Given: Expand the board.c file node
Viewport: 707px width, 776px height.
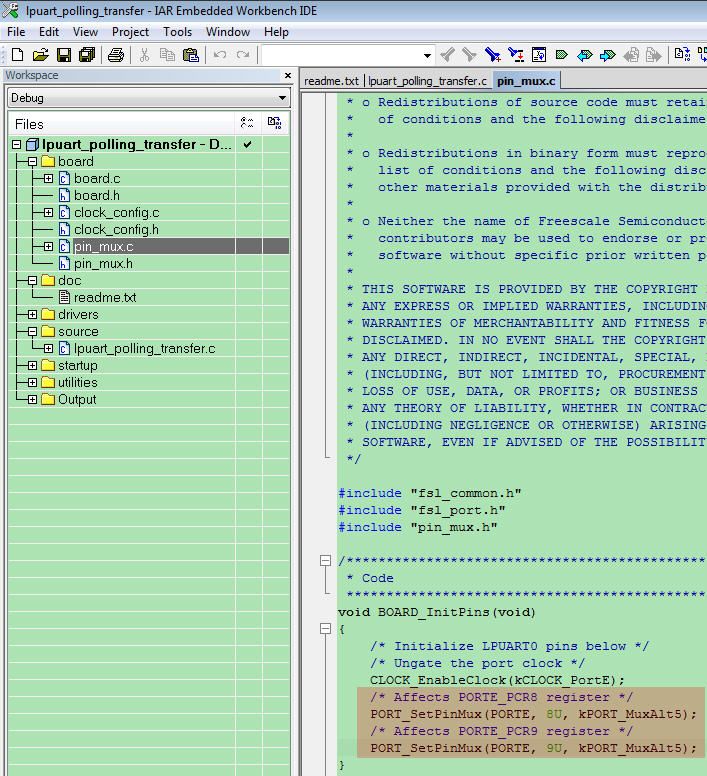Looking at the screenshot, I should point(48,178).
